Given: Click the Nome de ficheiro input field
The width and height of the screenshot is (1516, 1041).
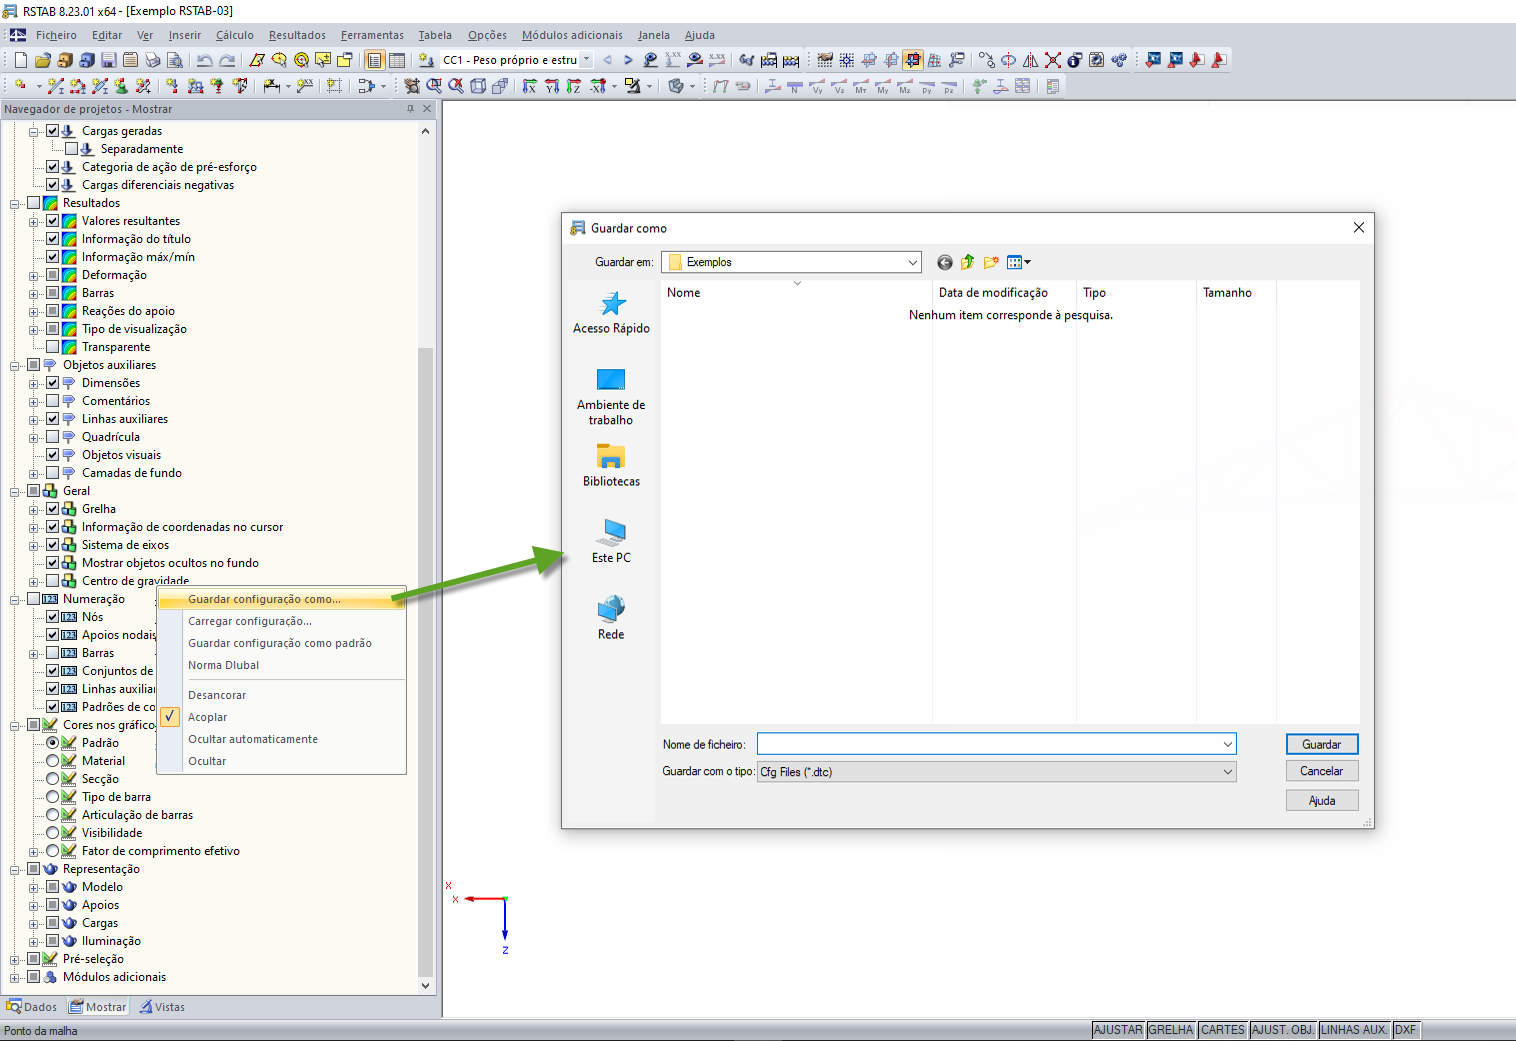Looking at the screenshot, I should point(996,744).
